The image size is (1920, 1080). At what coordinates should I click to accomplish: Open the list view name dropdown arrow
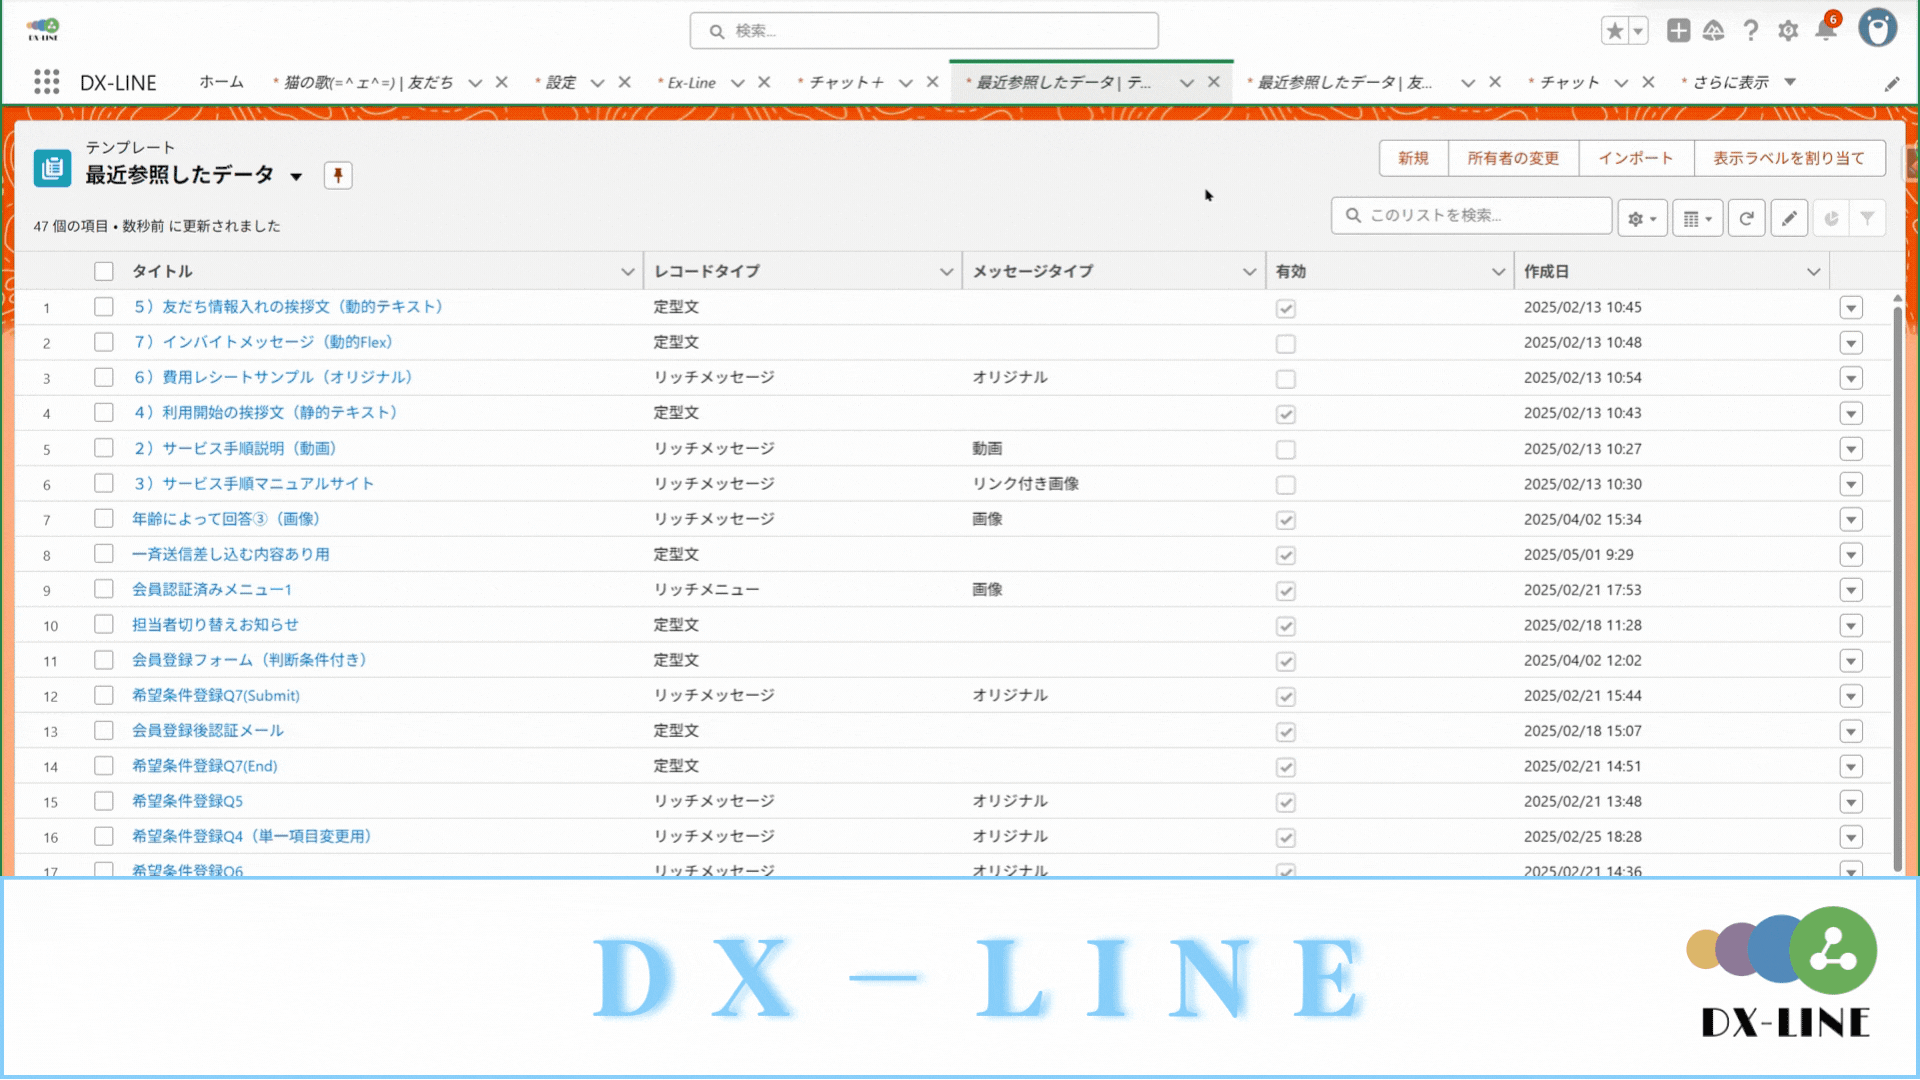[296, 177]
